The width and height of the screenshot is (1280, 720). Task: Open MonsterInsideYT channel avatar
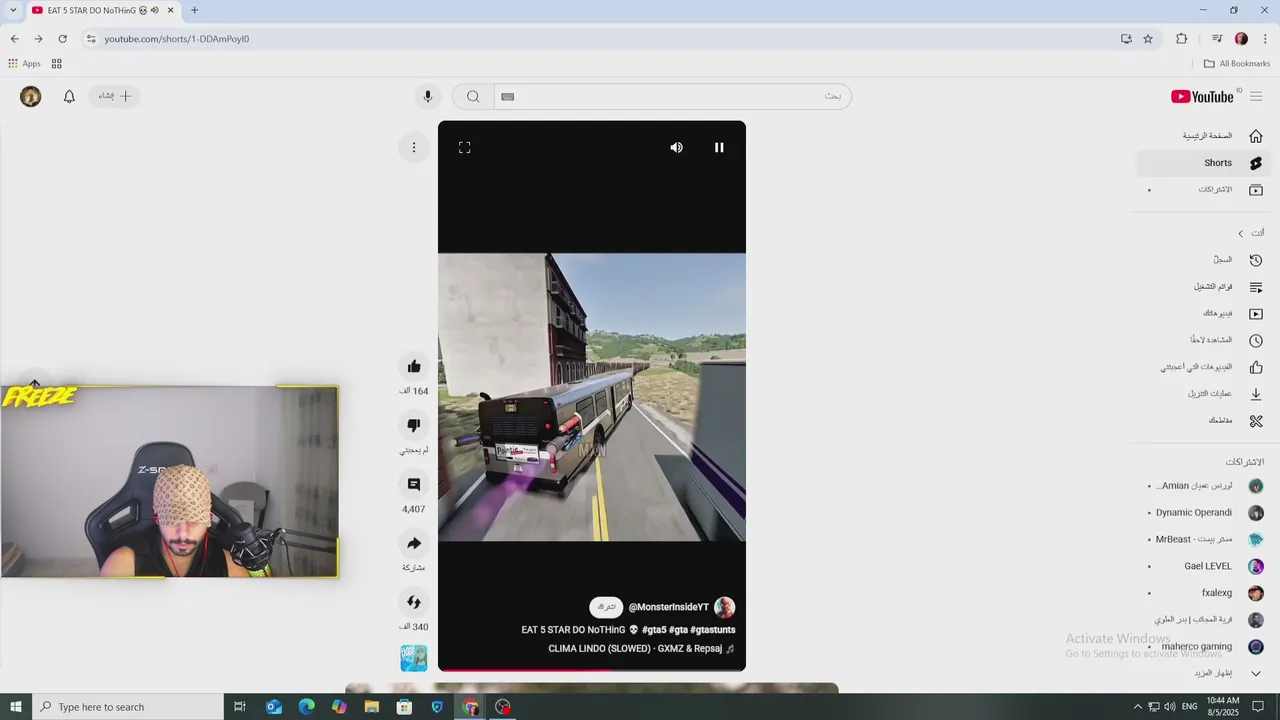point(725,607)
